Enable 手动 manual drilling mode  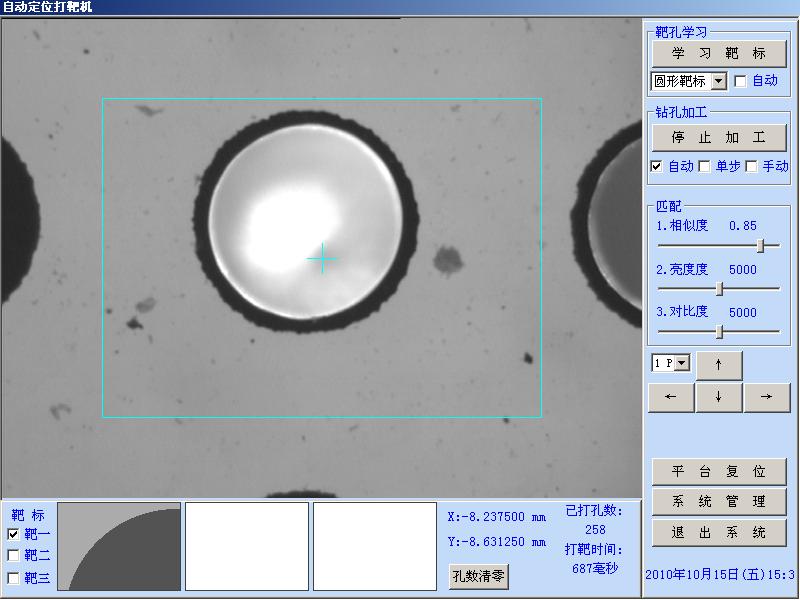(752, 167)
